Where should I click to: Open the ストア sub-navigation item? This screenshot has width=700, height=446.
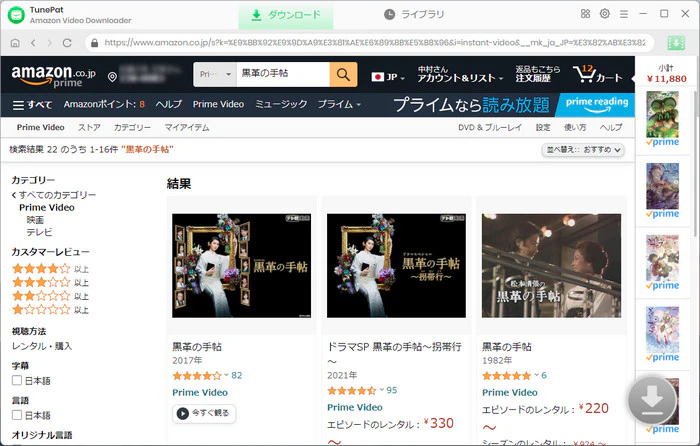pos(89,128)
